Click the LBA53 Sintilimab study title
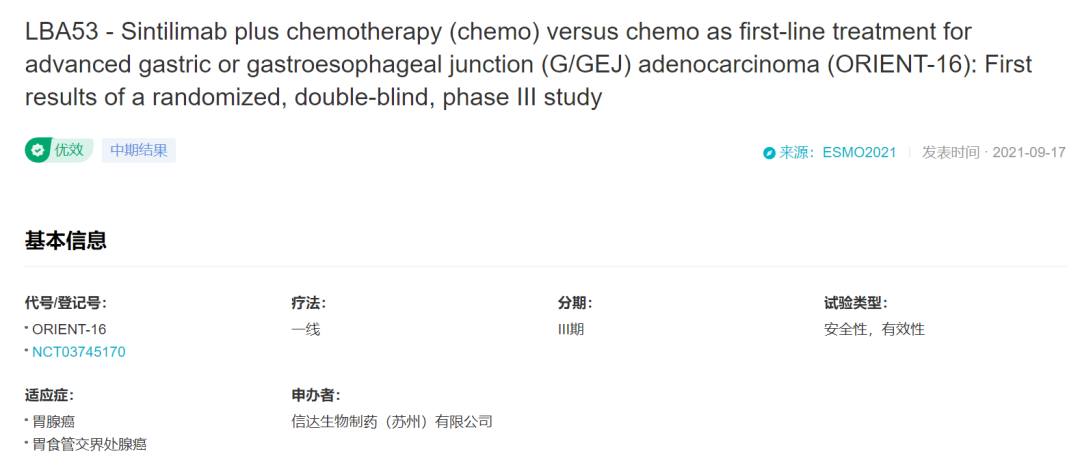1080x473 pixels. 528,64
